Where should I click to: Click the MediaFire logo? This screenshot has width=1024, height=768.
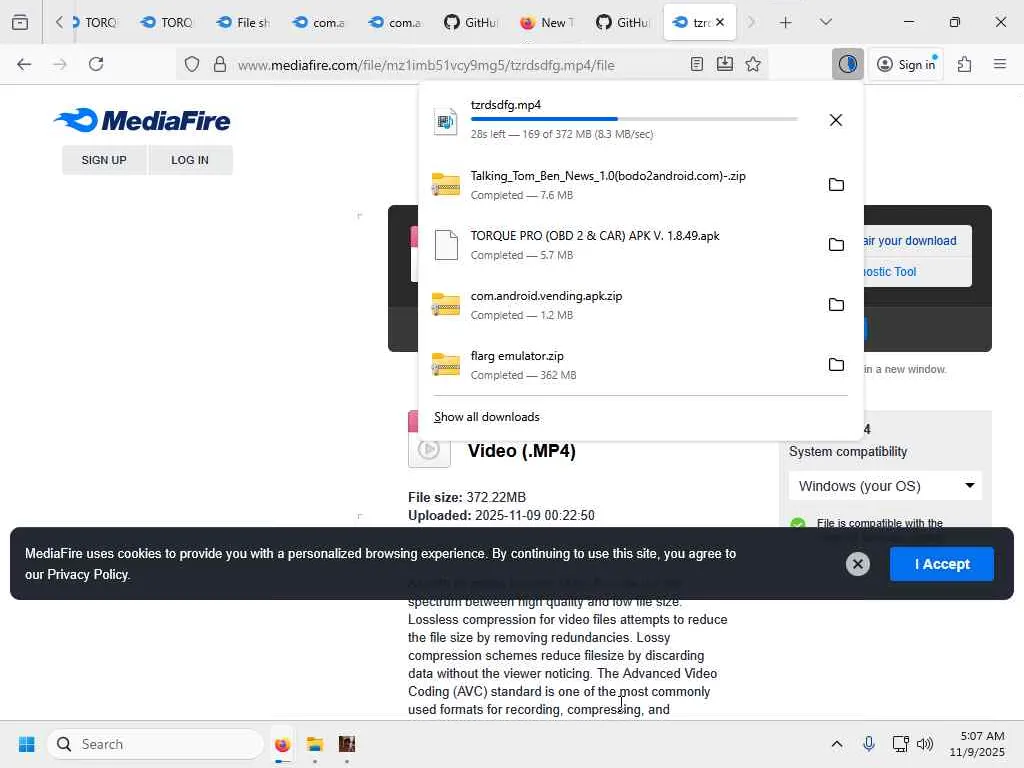tap(142, 120)
